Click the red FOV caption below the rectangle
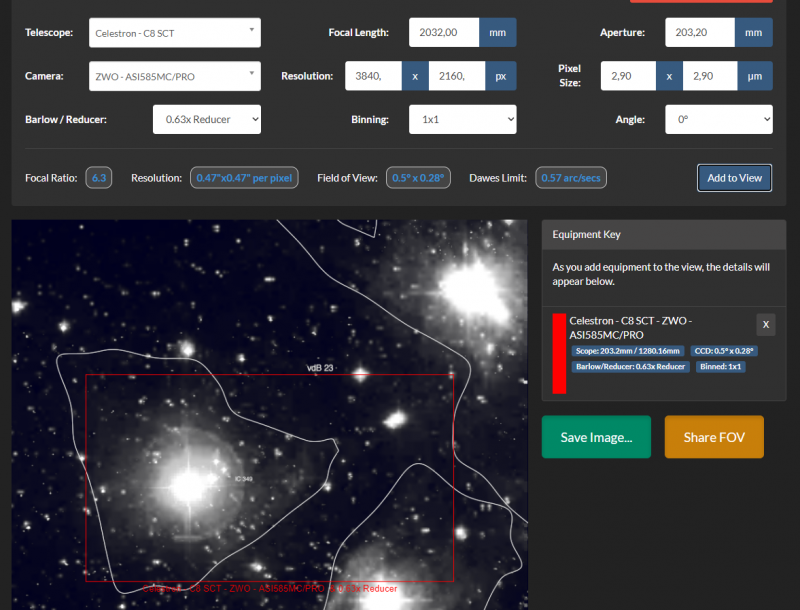The width and height of the screenshot is (800, 610). point(269,589)
